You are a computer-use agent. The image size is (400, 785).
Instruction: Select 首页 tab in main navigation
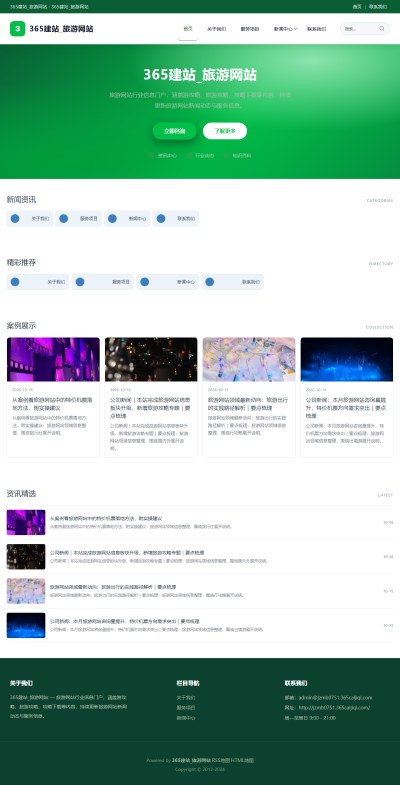coord(188,29)
